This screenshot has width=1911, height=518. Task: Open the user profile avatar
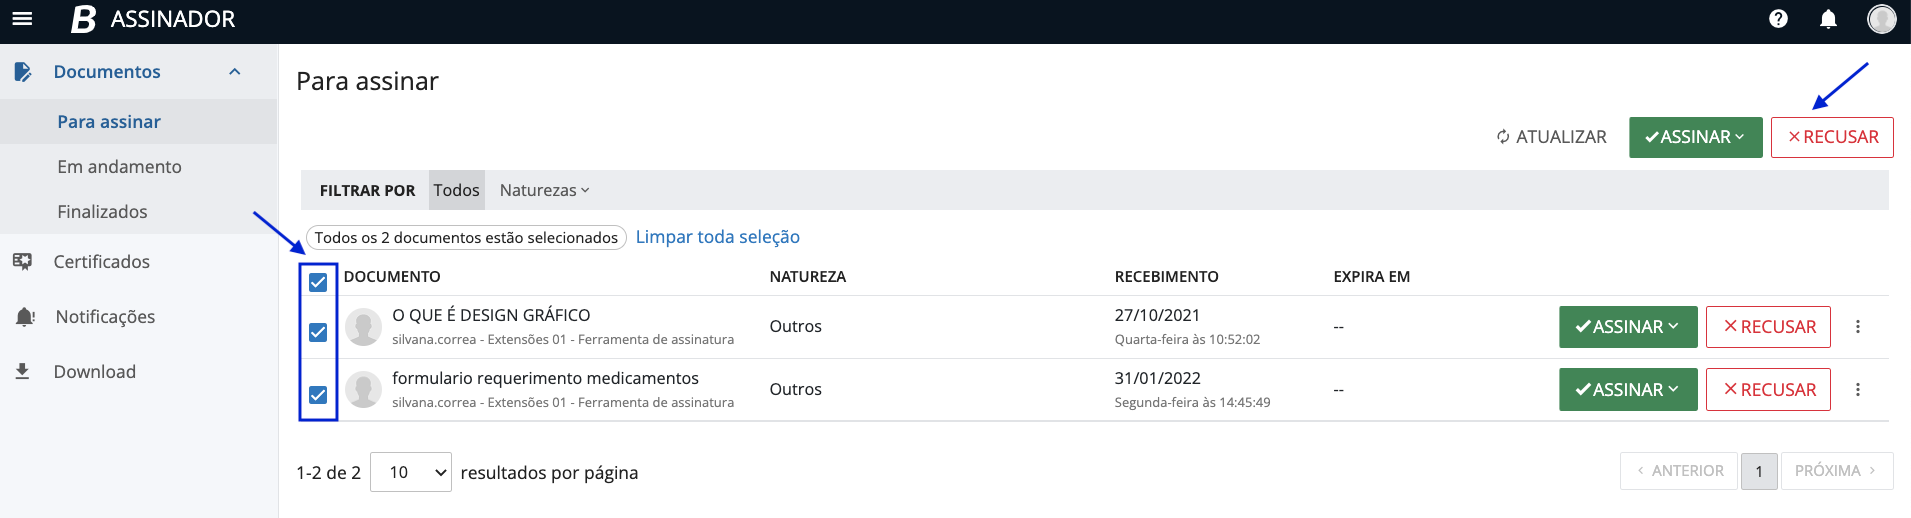coord(1881,19)
